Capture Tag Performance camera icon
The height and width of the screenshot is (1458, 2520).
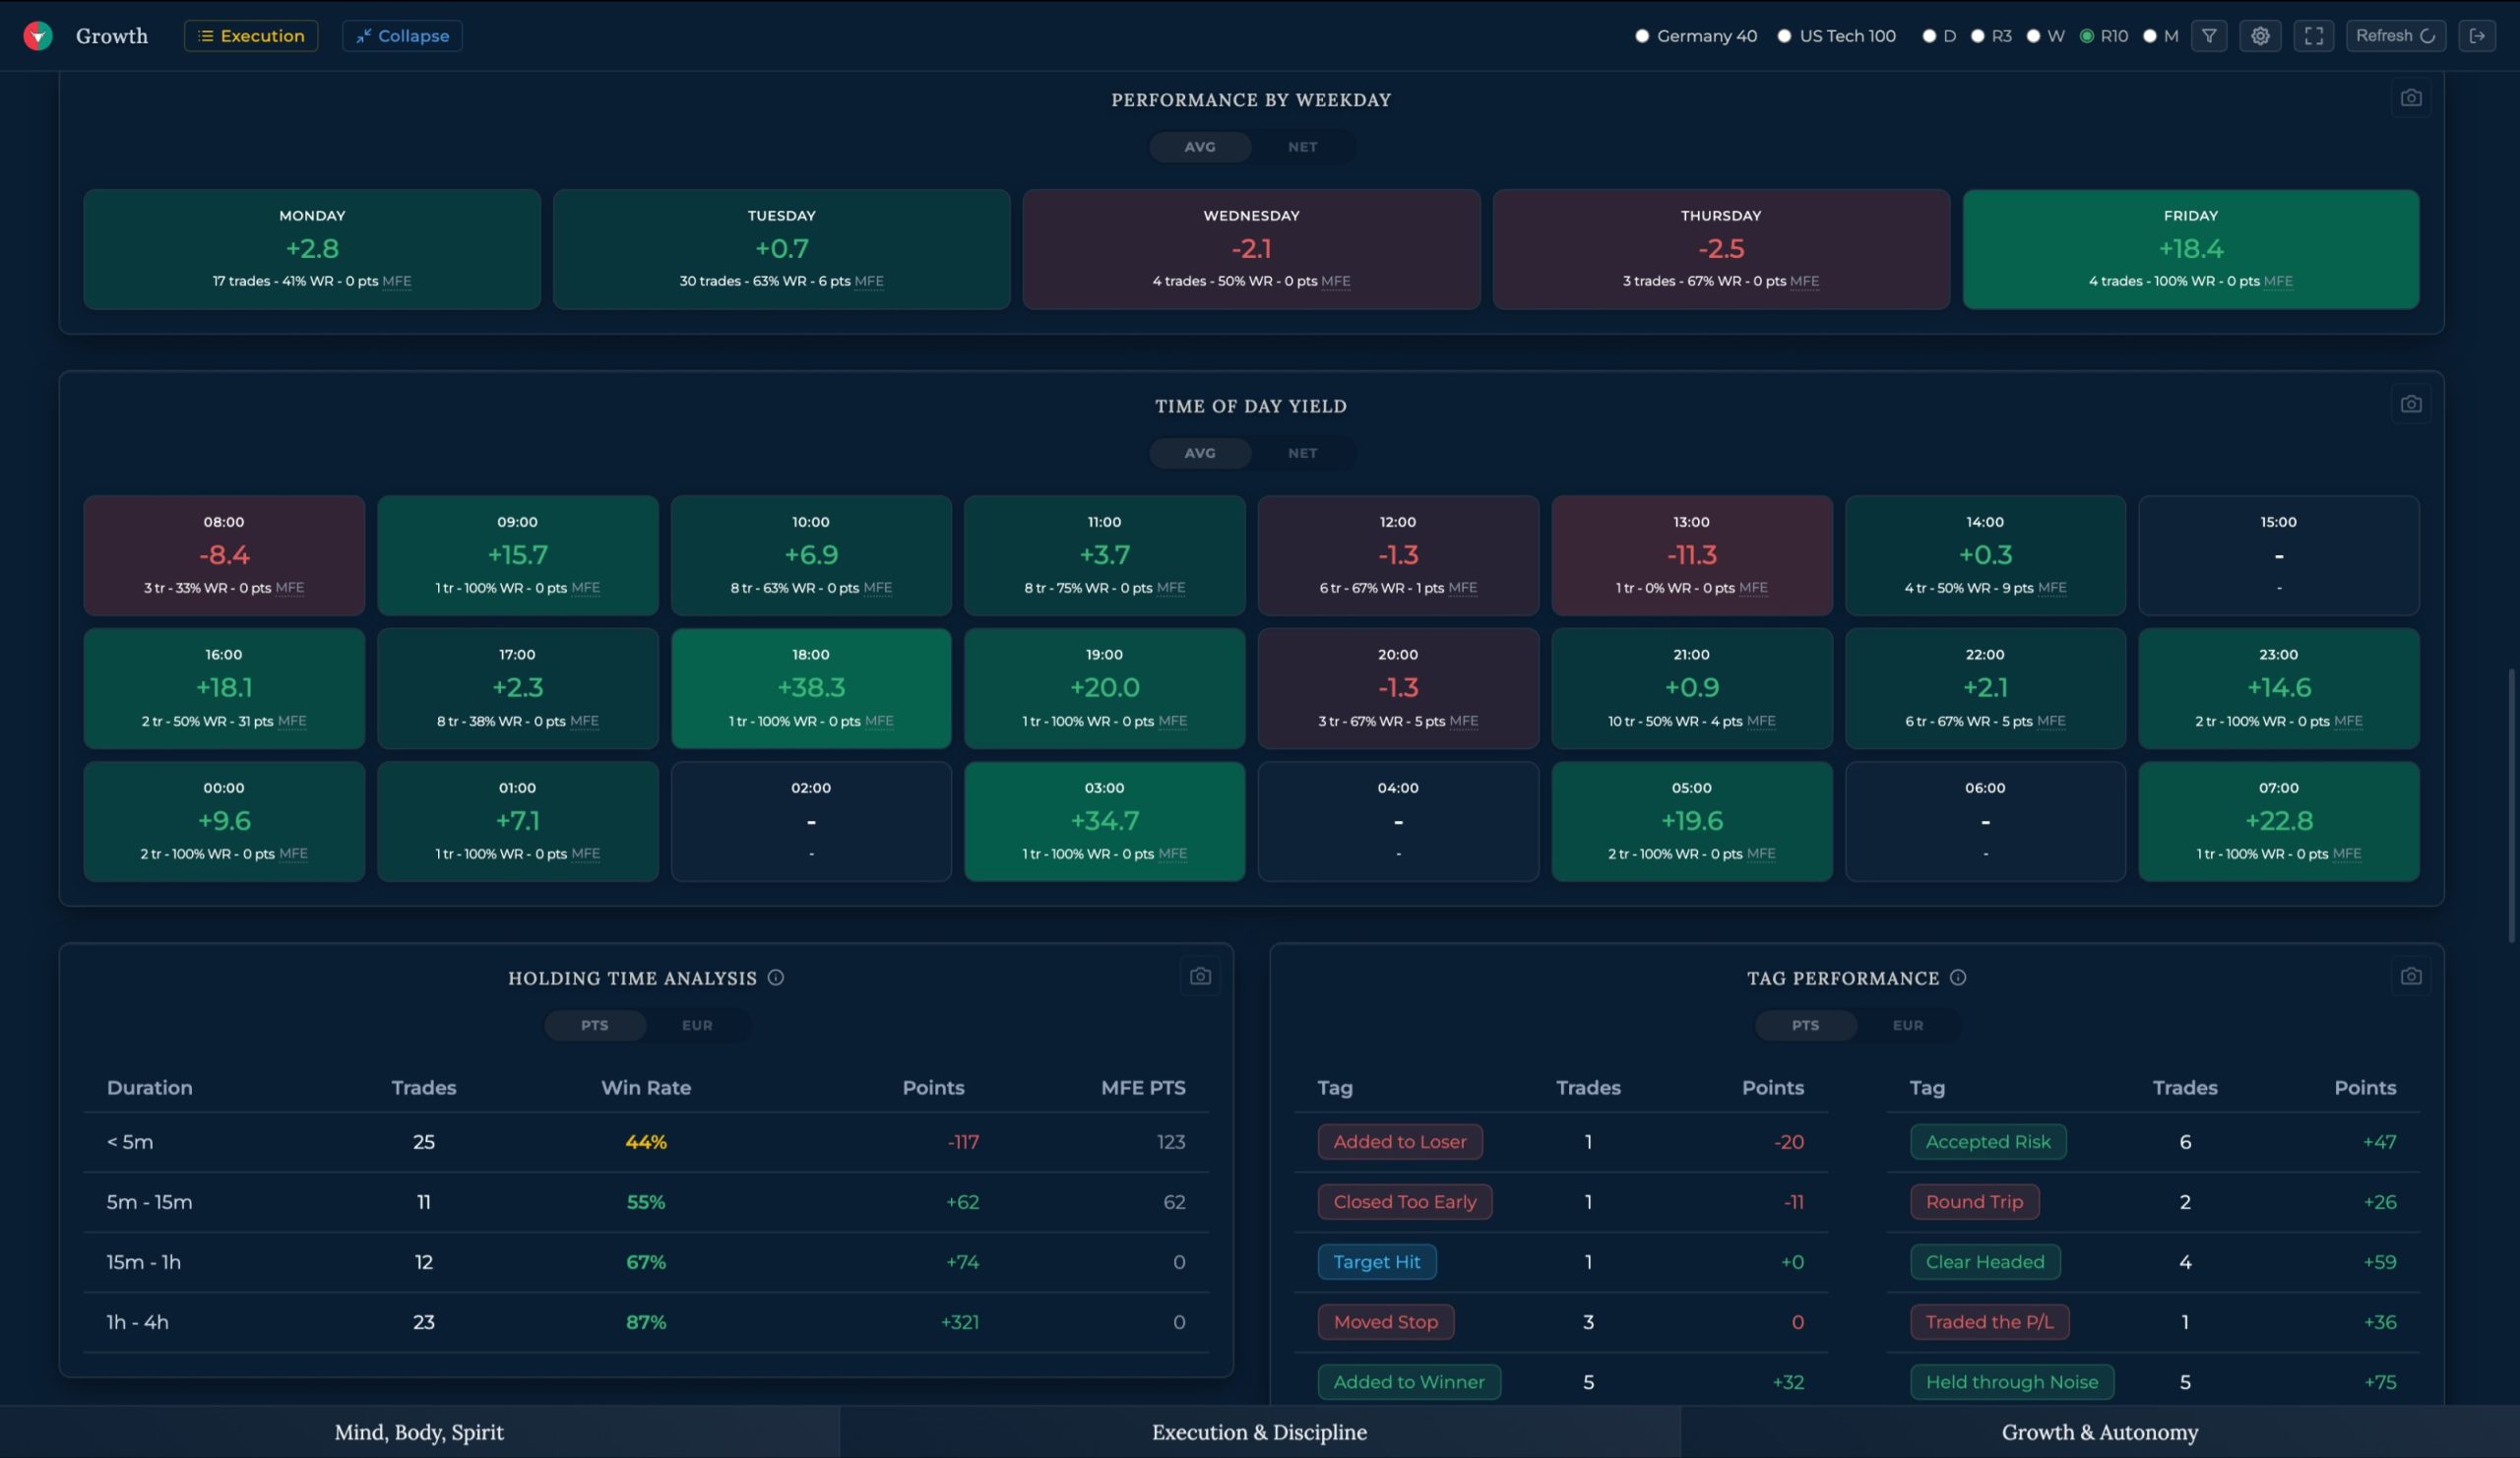coord(2410,976)
